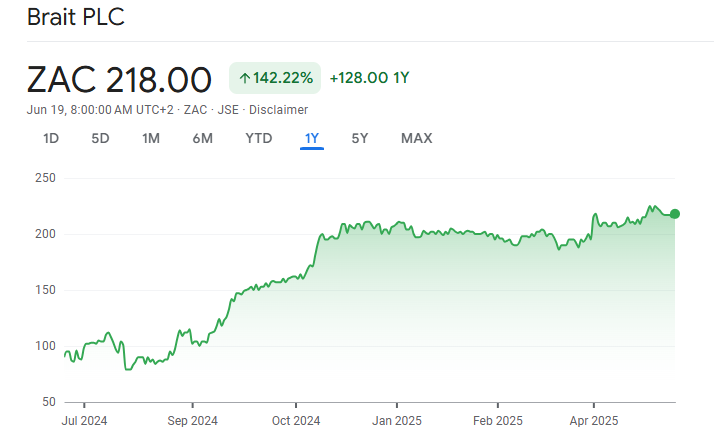Click the Jun 19 timestamp text
Viewport: 714px width, 446px height.
tap(100, 110)
